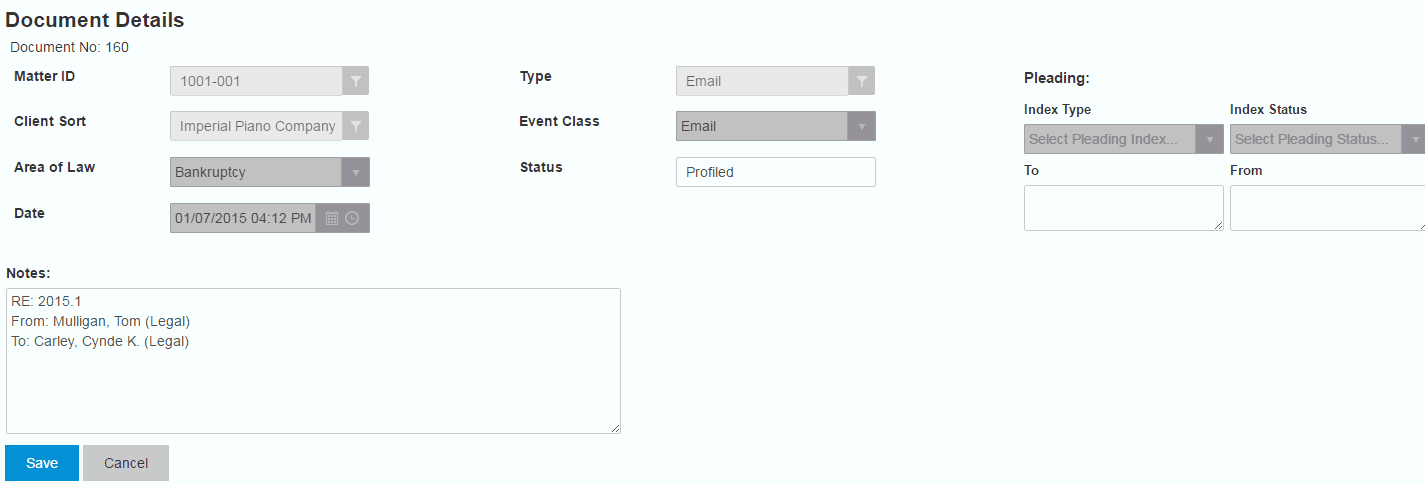Click the Imperial Piano Company client field
1425x484 pixels.
(x=257, y=126)
